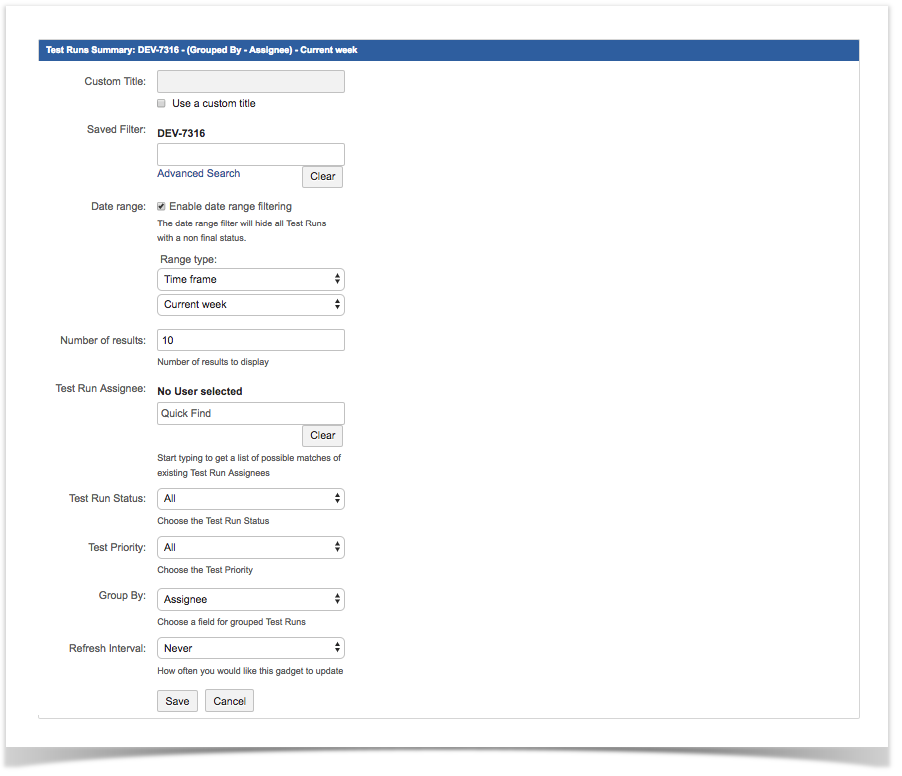
Task: Click the Test Runs Summary title bar
Action: pyautogui.click(x=449, y=50)
